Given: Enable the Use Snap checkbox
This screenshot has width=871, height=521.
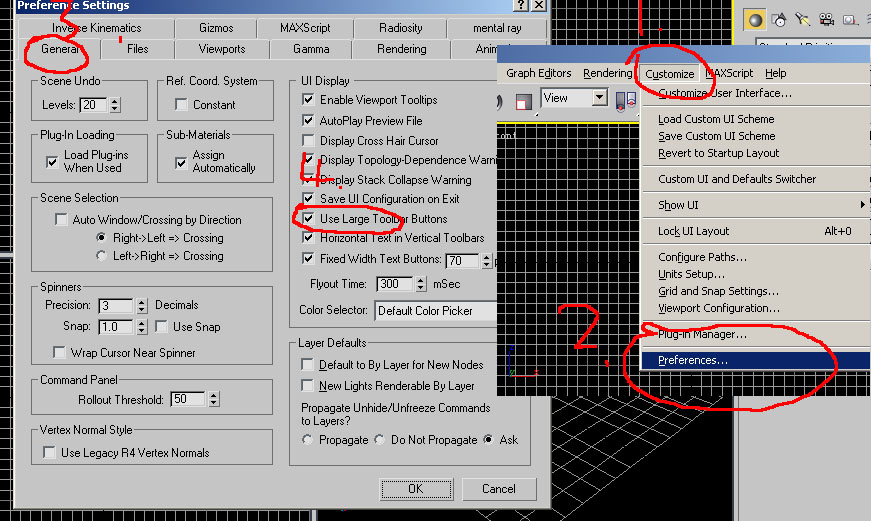Looking at the screenshot, I should click(x=162, y=327).
